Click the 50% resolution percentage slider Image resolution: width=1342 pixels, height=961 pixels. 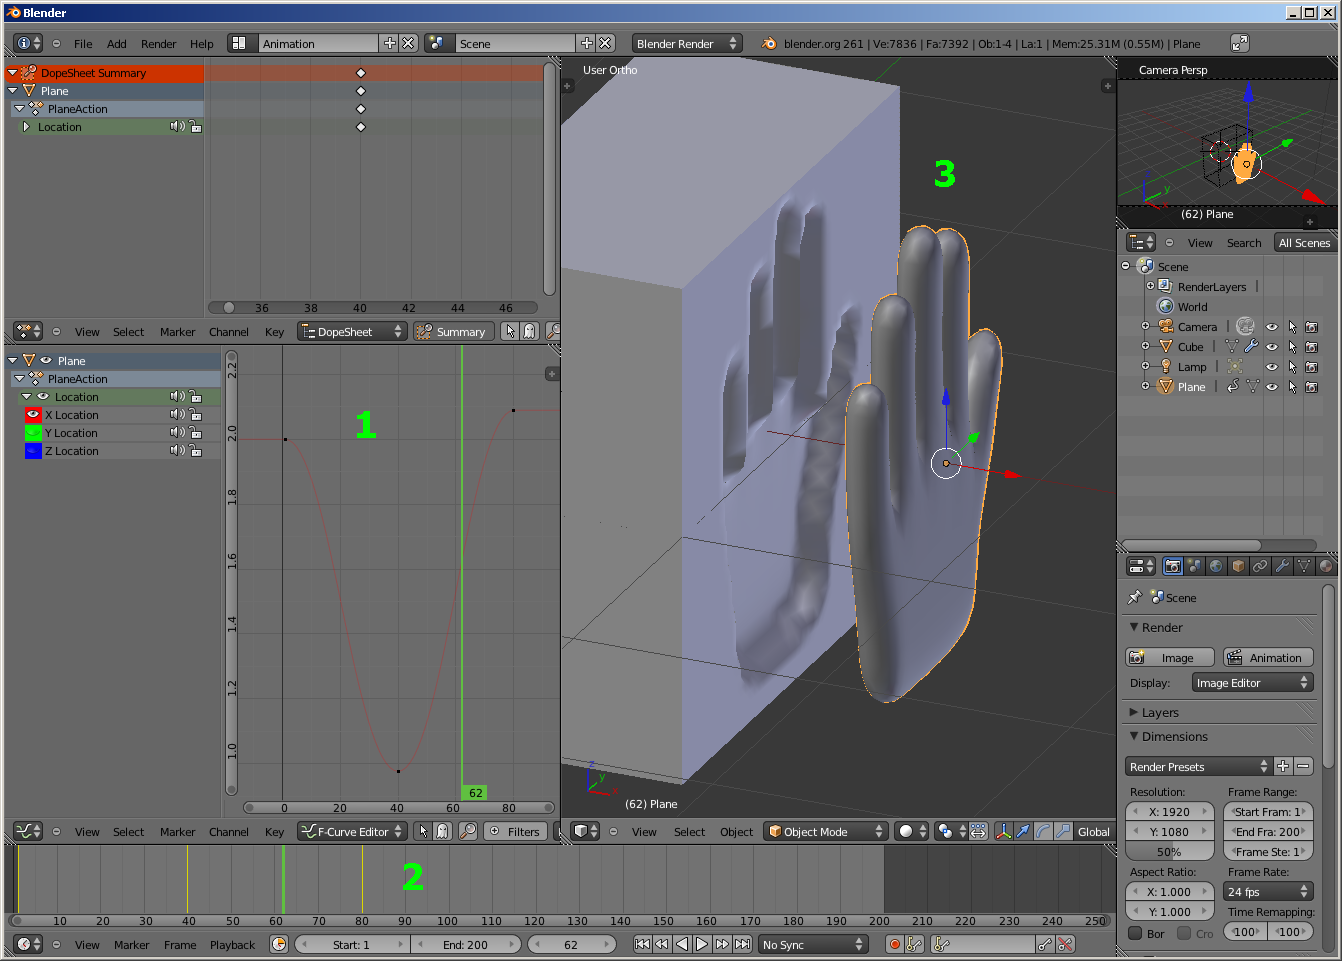1169,852
